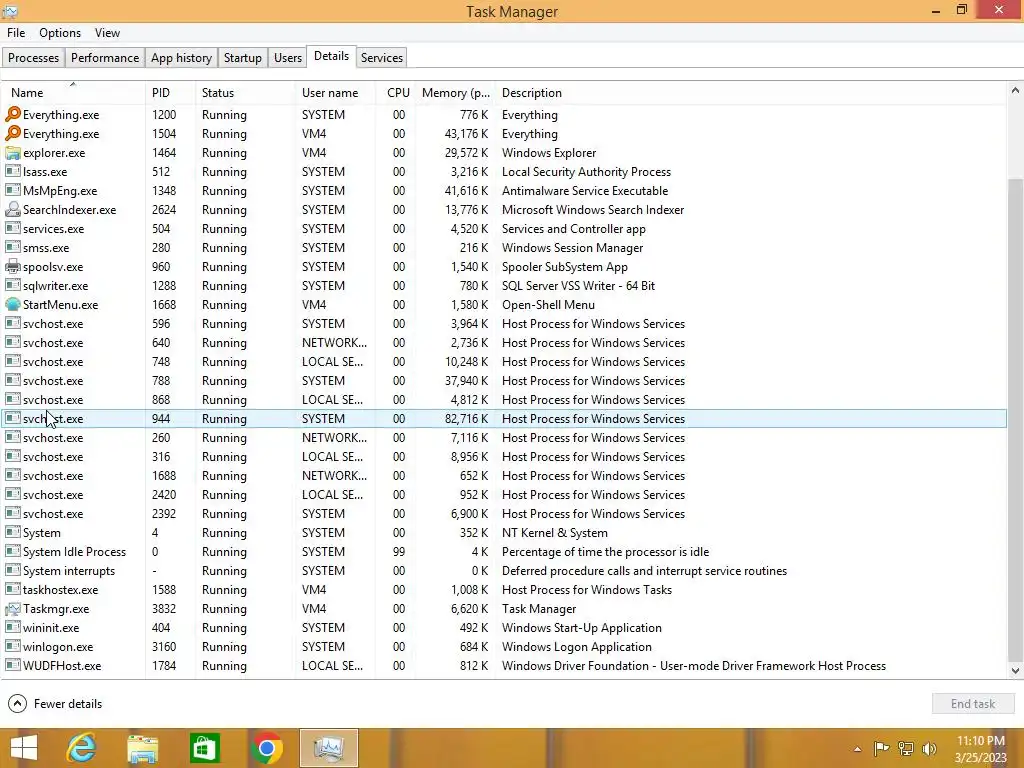Click the lsass.exe process icon
1024x768 pixels.
12,172
